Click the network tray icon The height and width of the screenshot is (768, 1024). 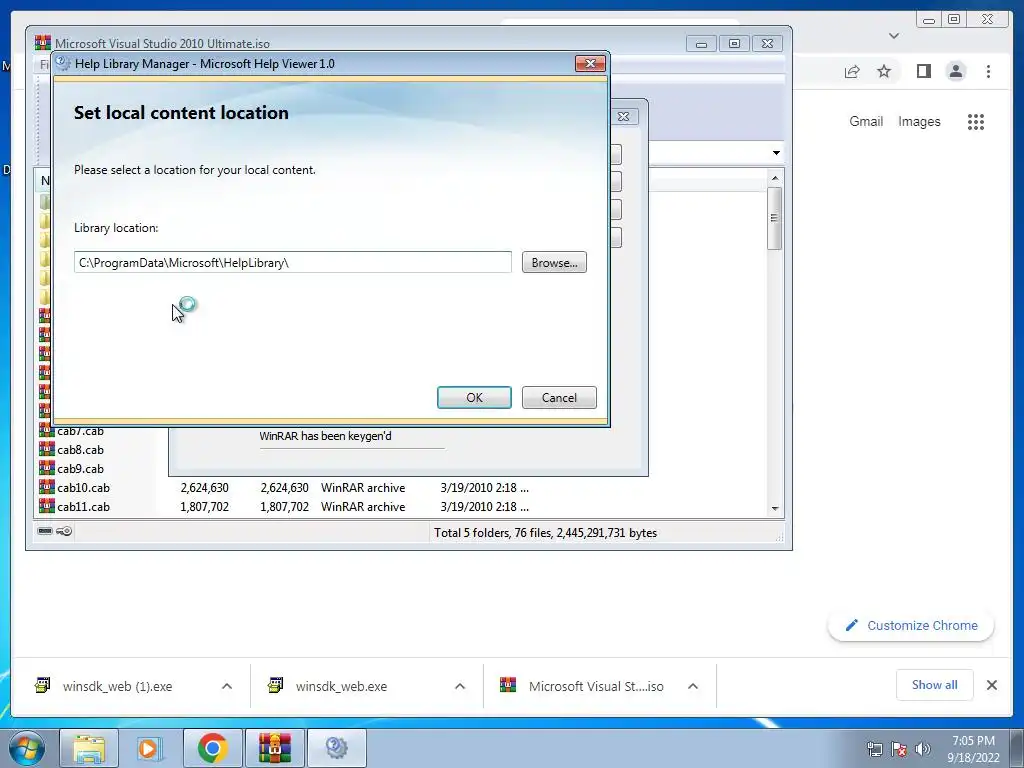(874, 749)
